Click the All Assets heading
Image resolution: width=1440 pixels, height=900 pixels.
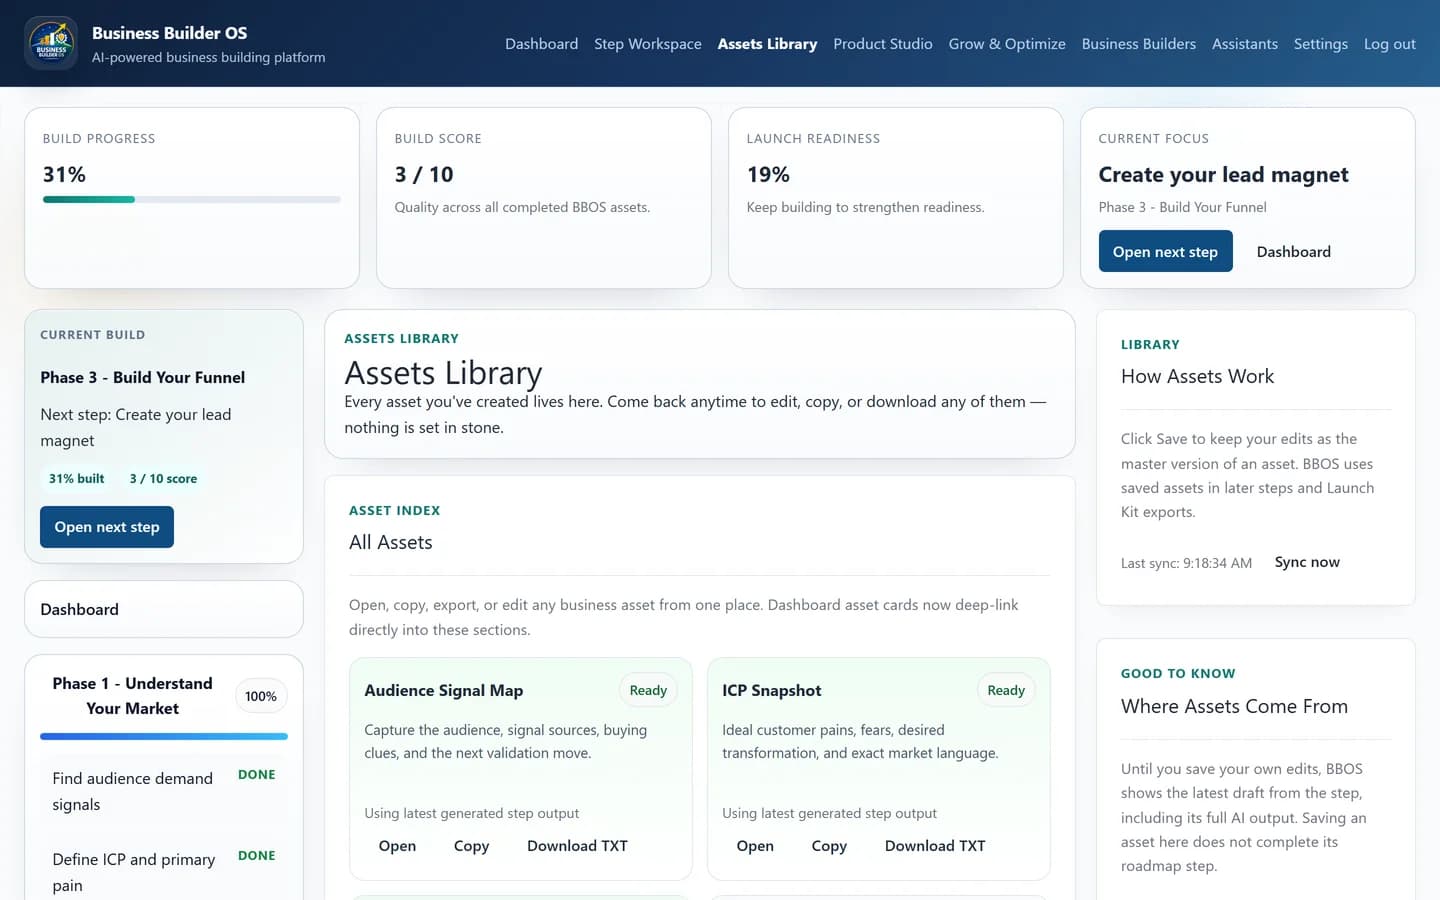(391, 542)
